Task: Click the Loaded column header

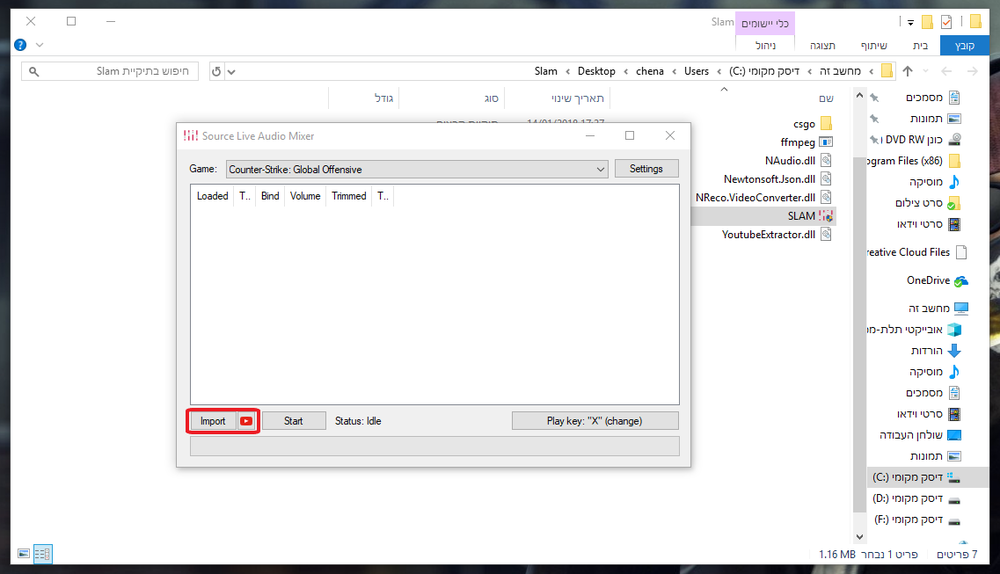Action: (212, 196)
